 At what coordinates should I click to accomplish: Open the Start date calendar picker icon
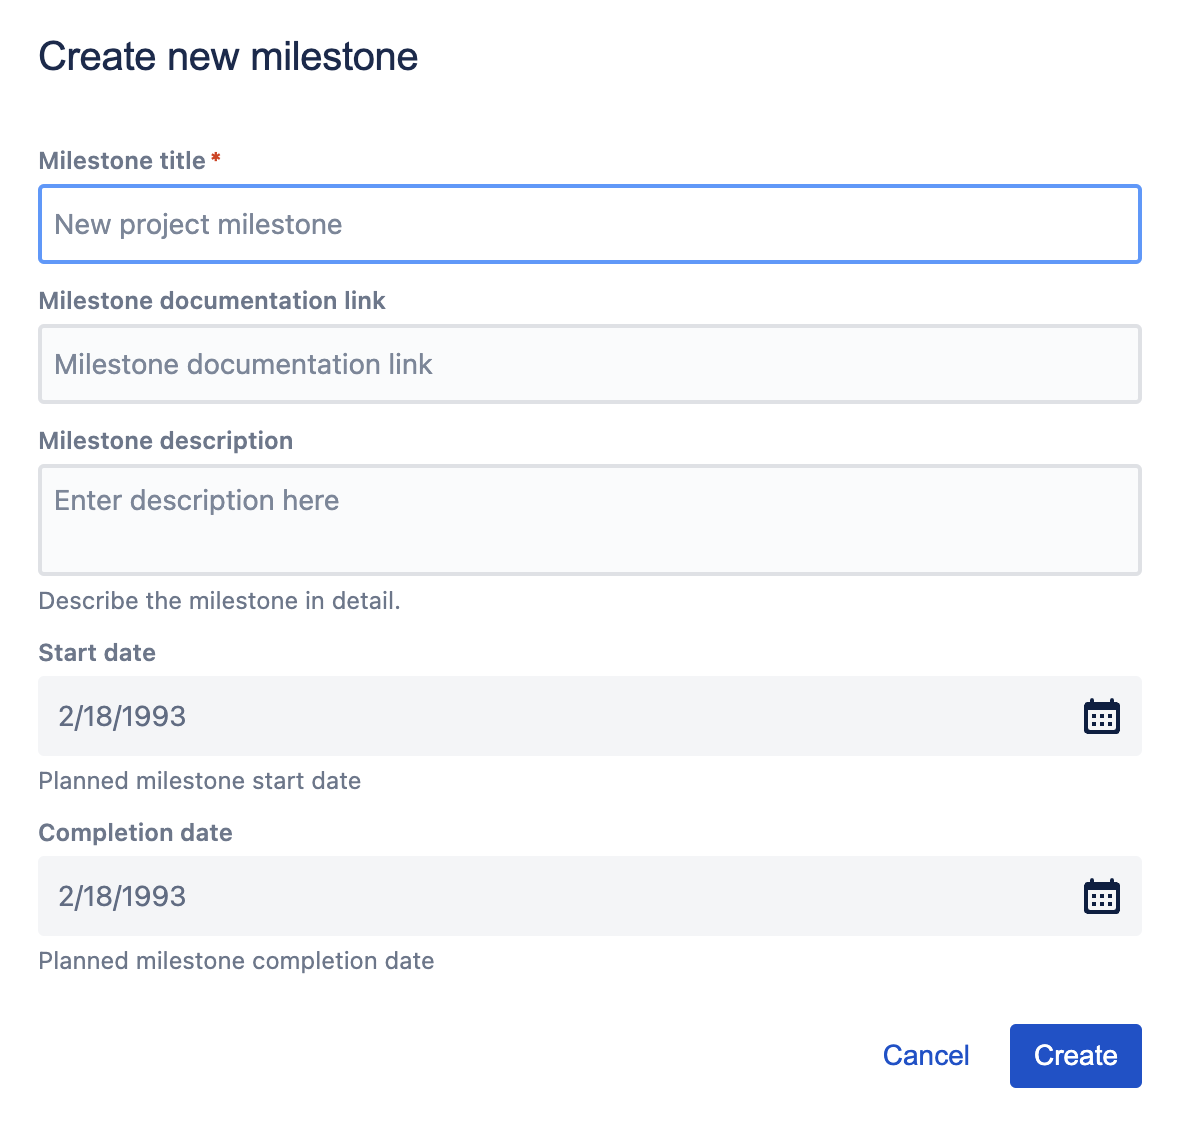(1101, 716)
